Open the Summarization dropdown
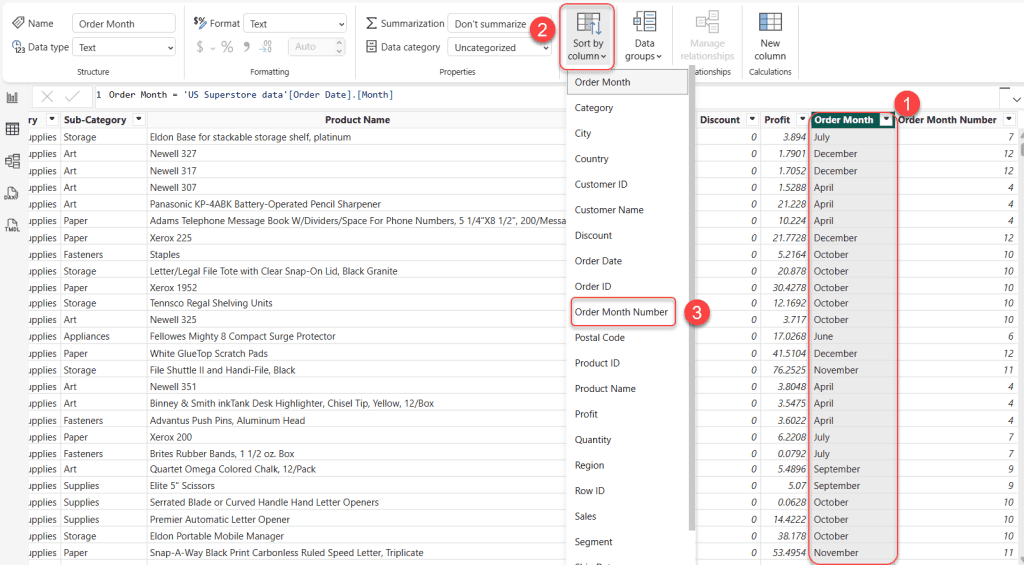Viewport: 1024px width, 565px height. point(499,24)
